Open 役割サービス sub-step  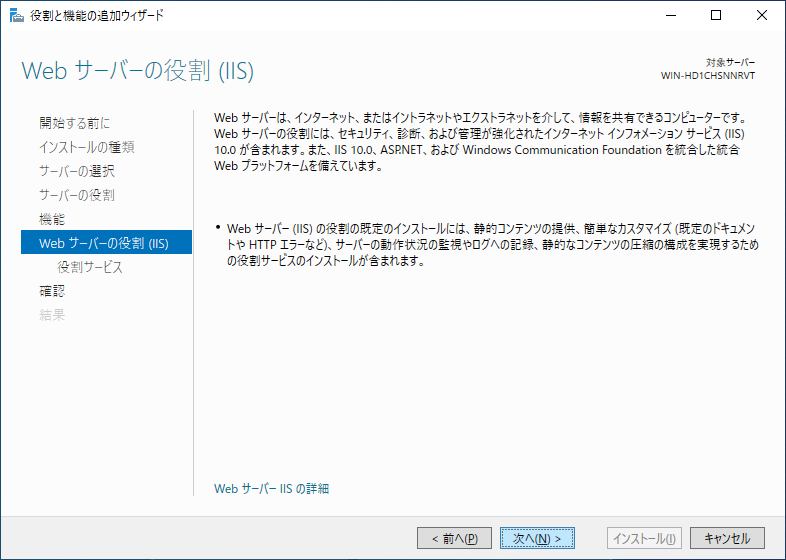coord(90,267)
